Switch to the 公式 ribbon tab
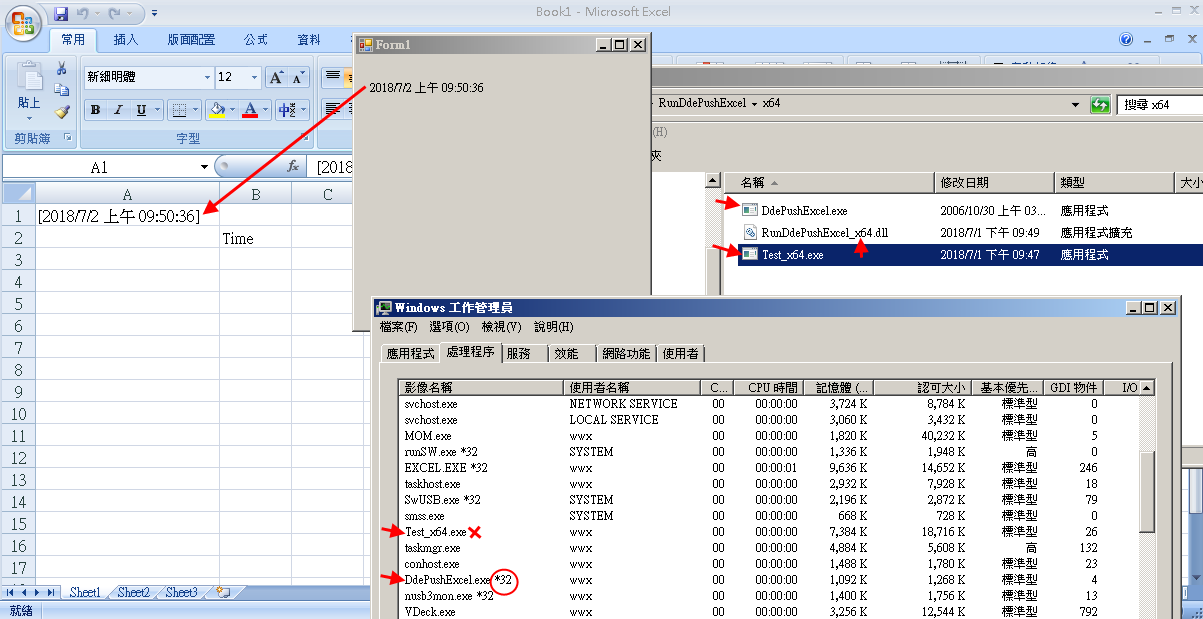This screenshot has width=1203, height=619. (256, 40)
